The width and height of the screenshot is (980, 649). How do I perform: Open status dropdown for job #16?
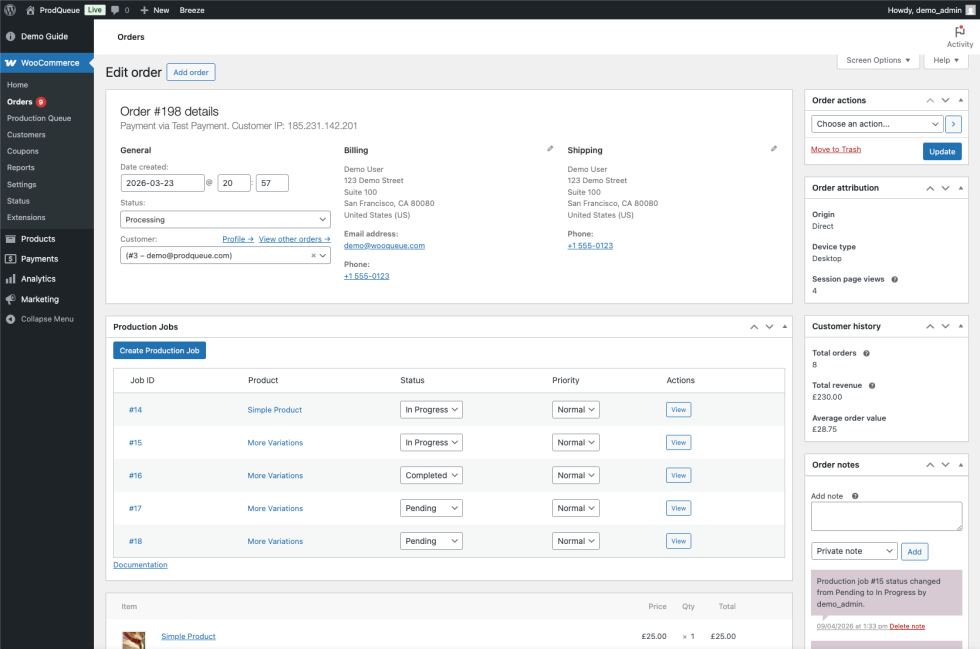432,476
